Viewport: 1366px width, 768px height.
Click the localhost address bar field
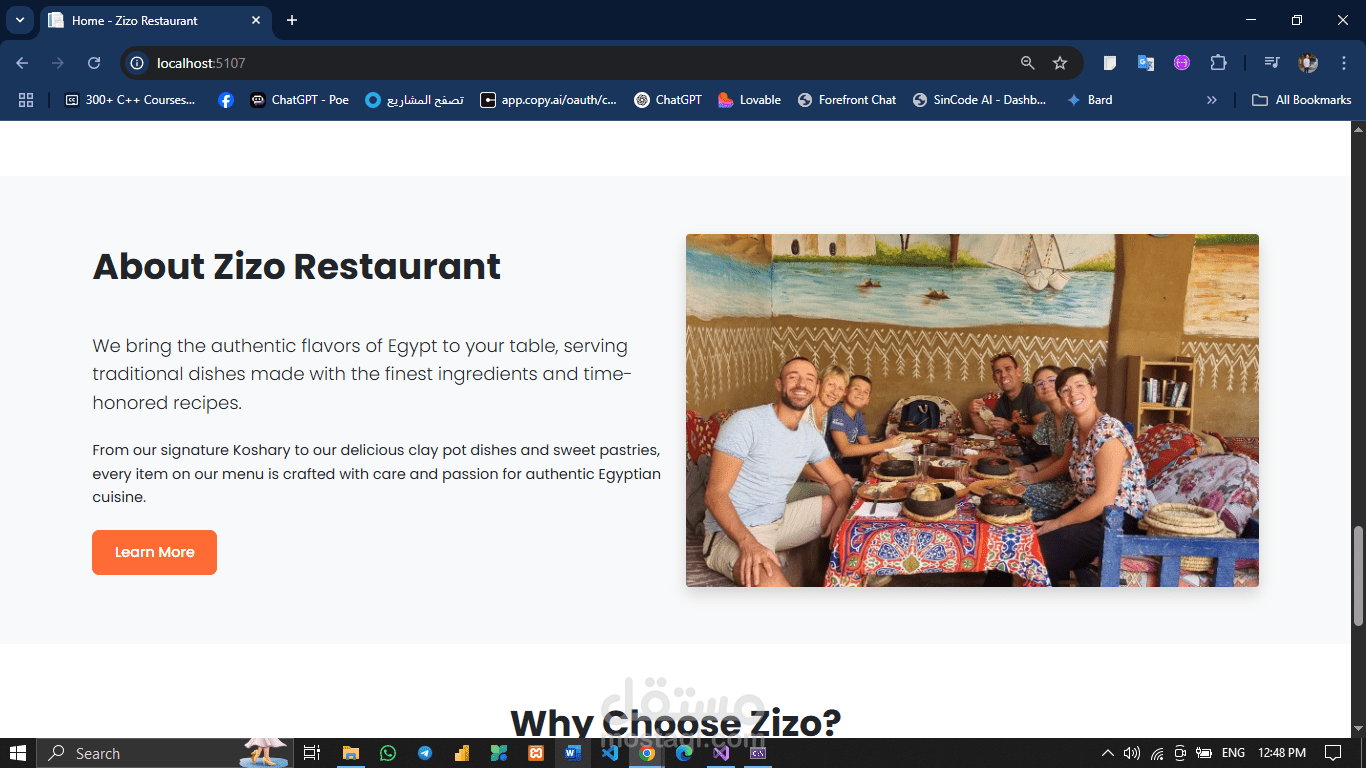tap(580, 63)
